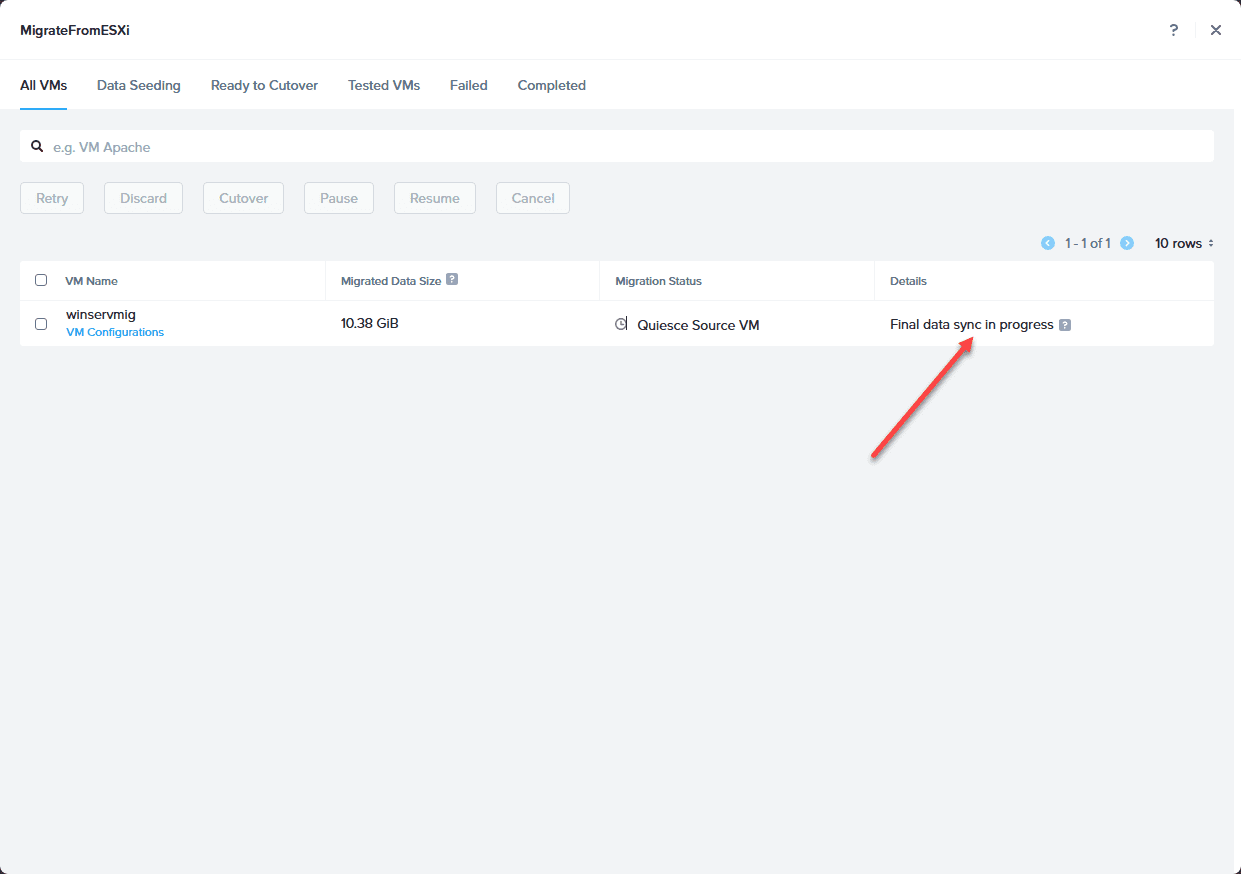Close the MigrateFromESXi dialog
The image size is (1241, 874).
coord(1216,30)
